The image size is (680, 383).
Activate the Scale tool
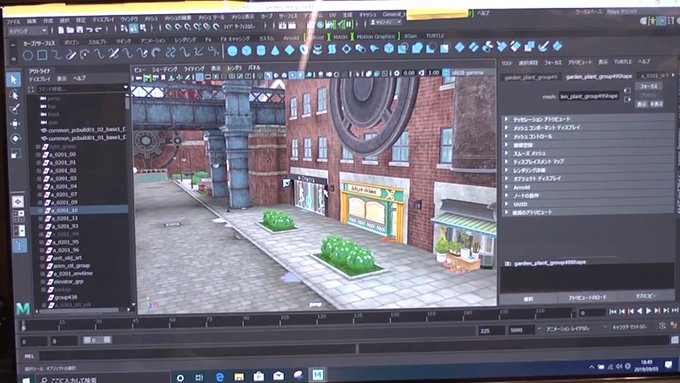click(16, 154)
